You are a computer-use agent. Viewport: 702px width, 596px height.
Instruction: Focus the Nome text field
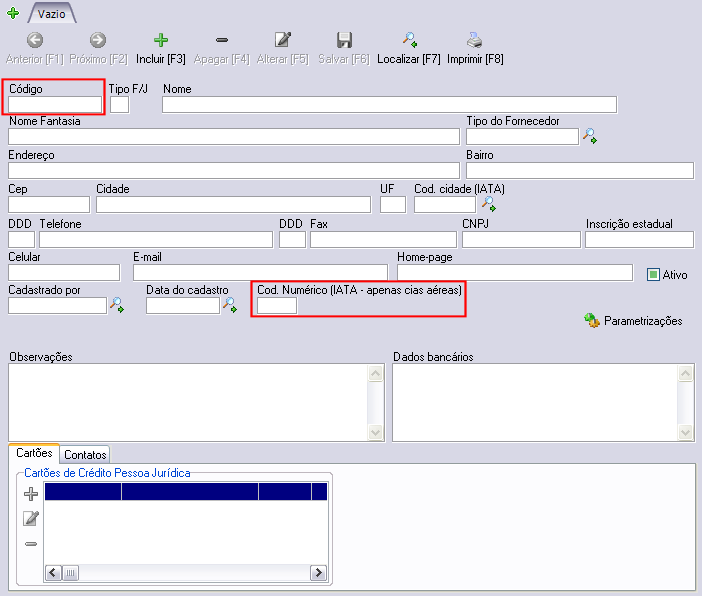coord(390,105)
